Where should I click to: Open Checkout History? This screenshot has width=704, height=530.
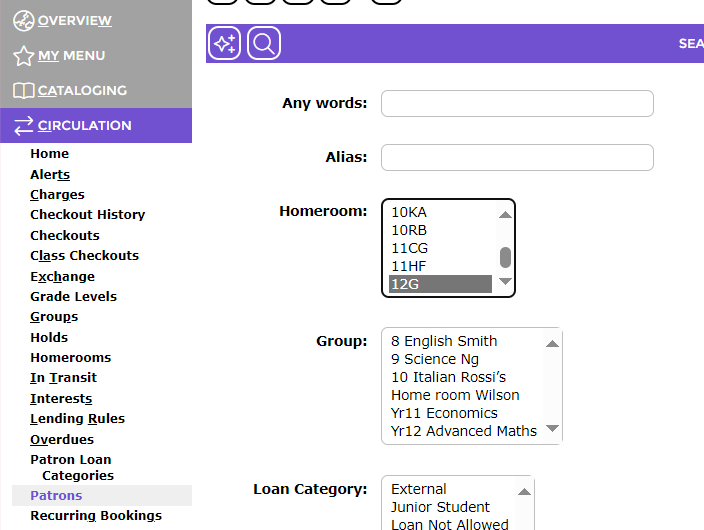[88, 215]
